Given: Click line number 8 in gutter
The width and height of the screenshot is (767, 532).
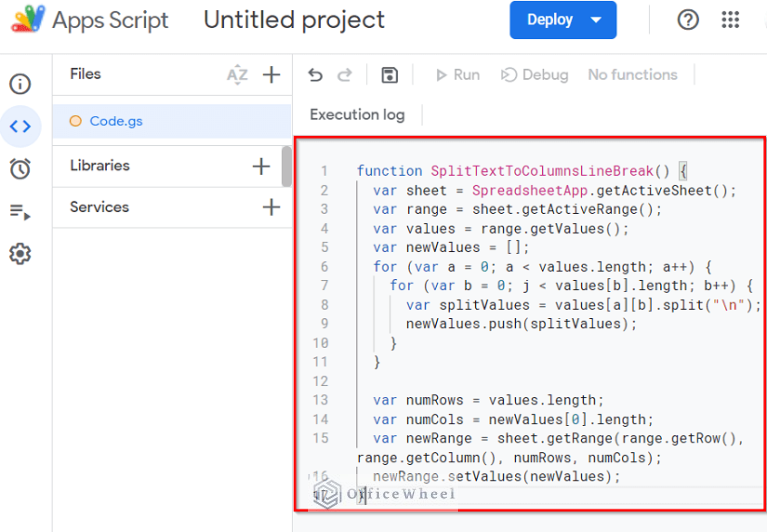Looking at the screenshot, I should (x=324, y=305).
